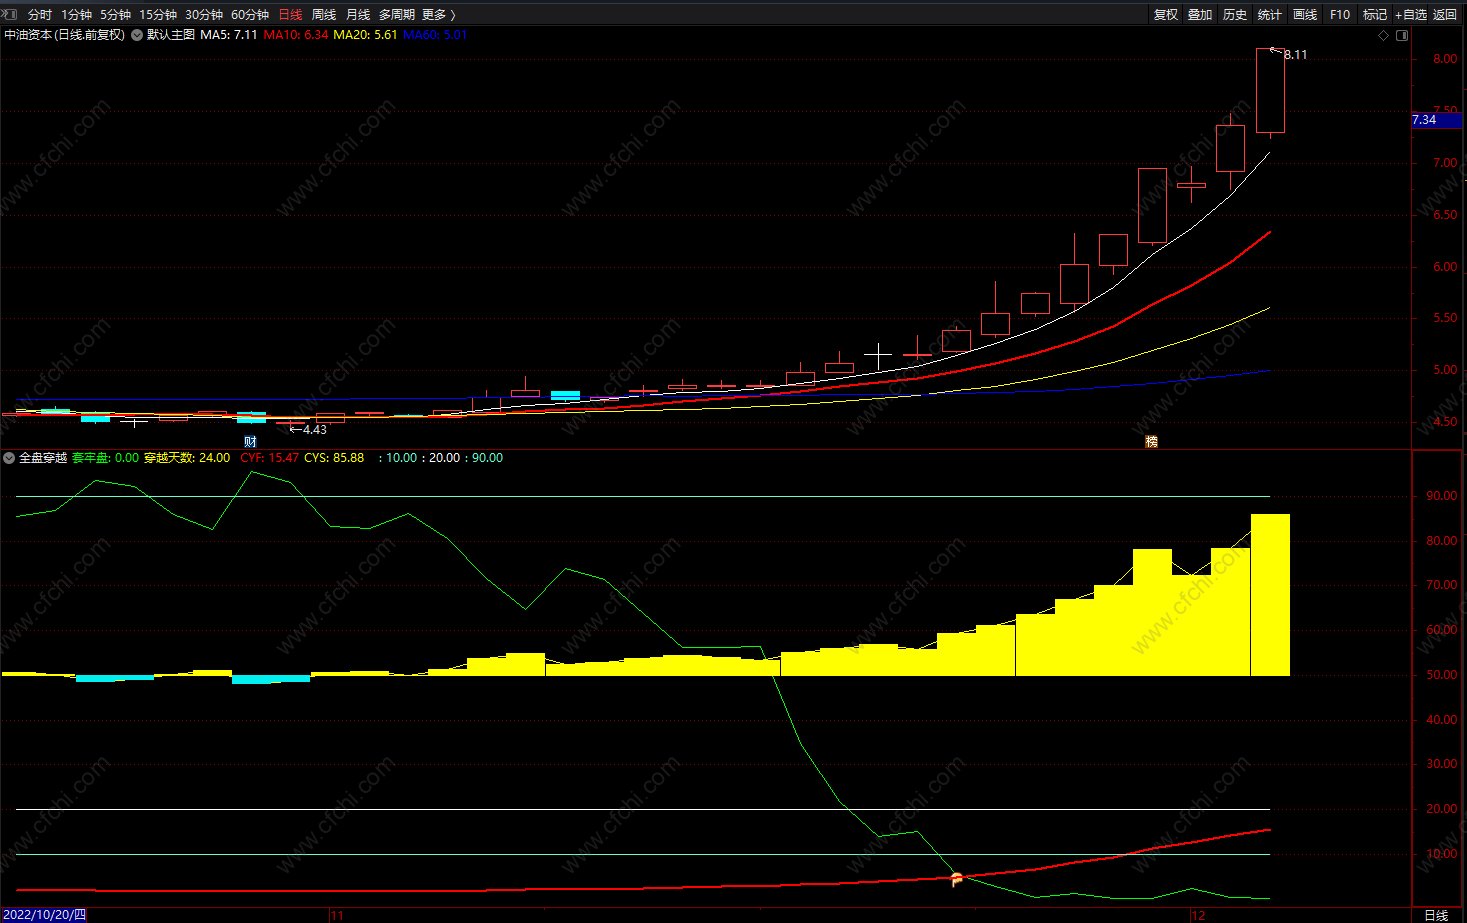Switch to 月线 monthly chart

click(x=358, y=15)
